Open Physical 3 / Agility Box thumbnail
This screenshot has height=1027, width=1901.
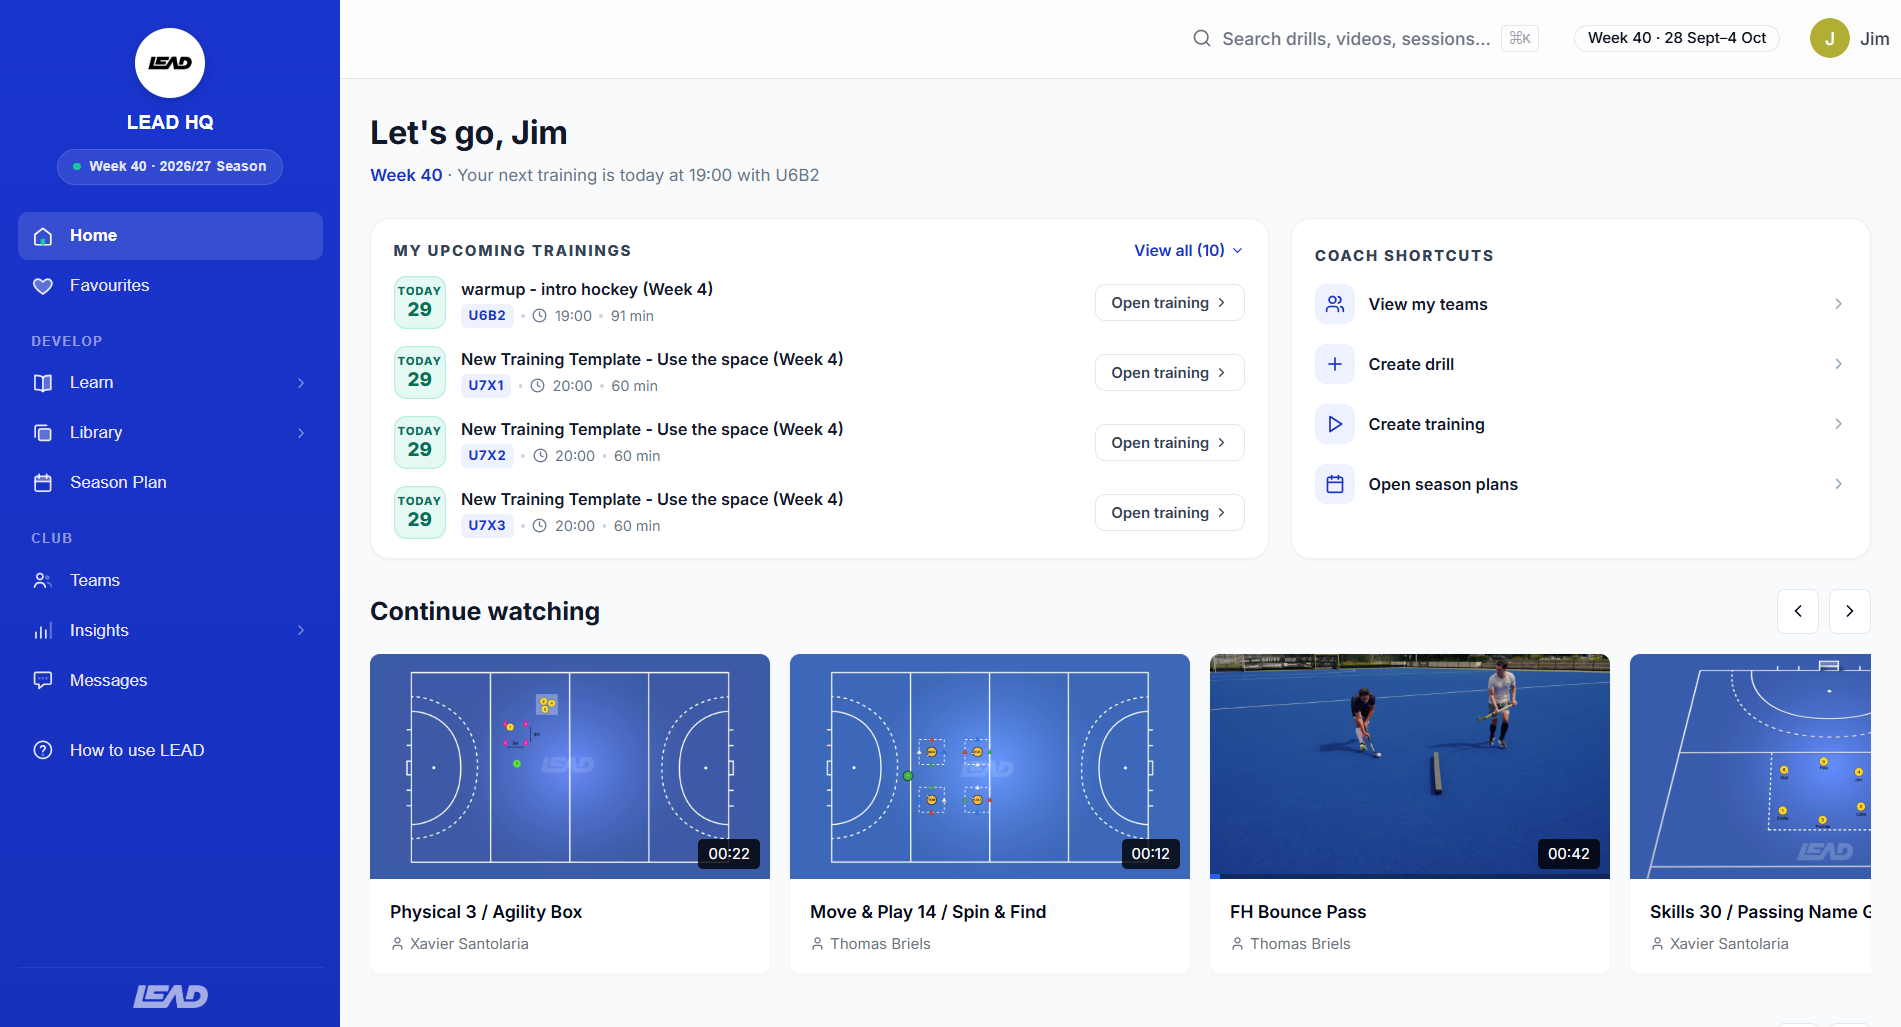pos(570,767)
